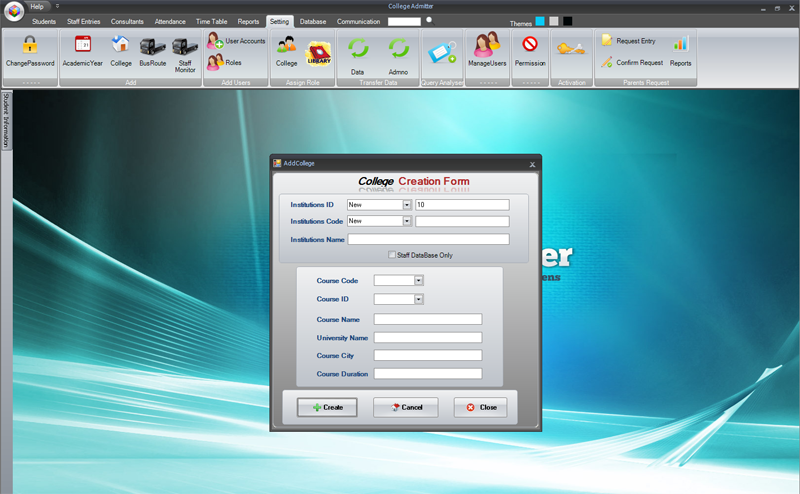Click the AcademicYear calendar icon

[x=83, y=44]
